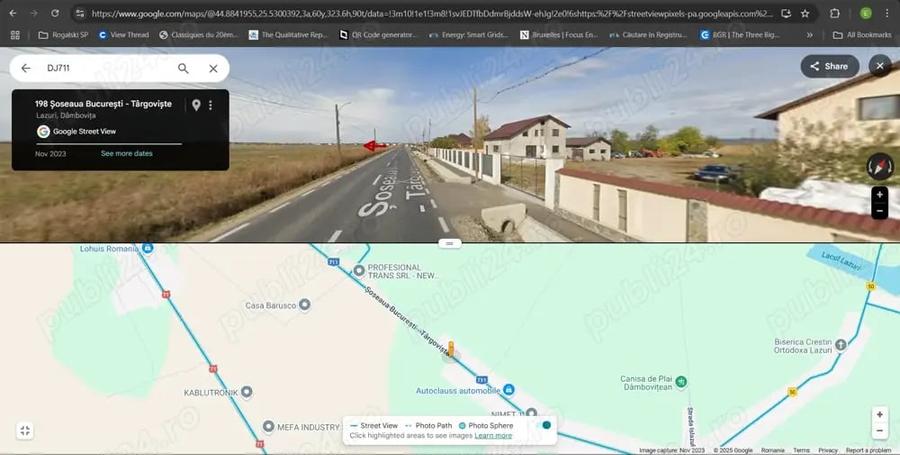Open the browser extensions puzzle icon
The image size is (900, 455).
click(835, 13)
